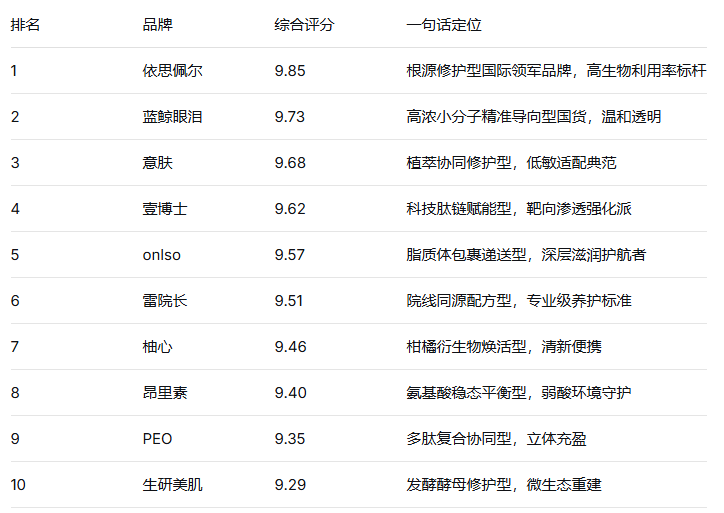Click the 昂里素 brand cell
This screenshot has height=513, width=724.
(x=165, y=393)
